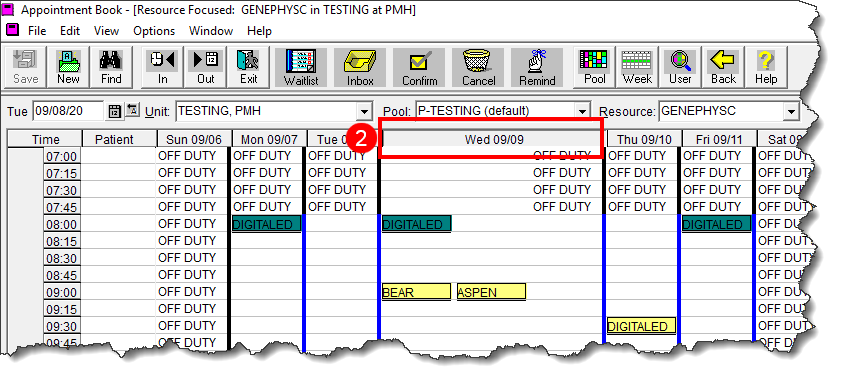Open the View menu
The width and height of the screenshot is (843, 382).
[x=106, y=31]
